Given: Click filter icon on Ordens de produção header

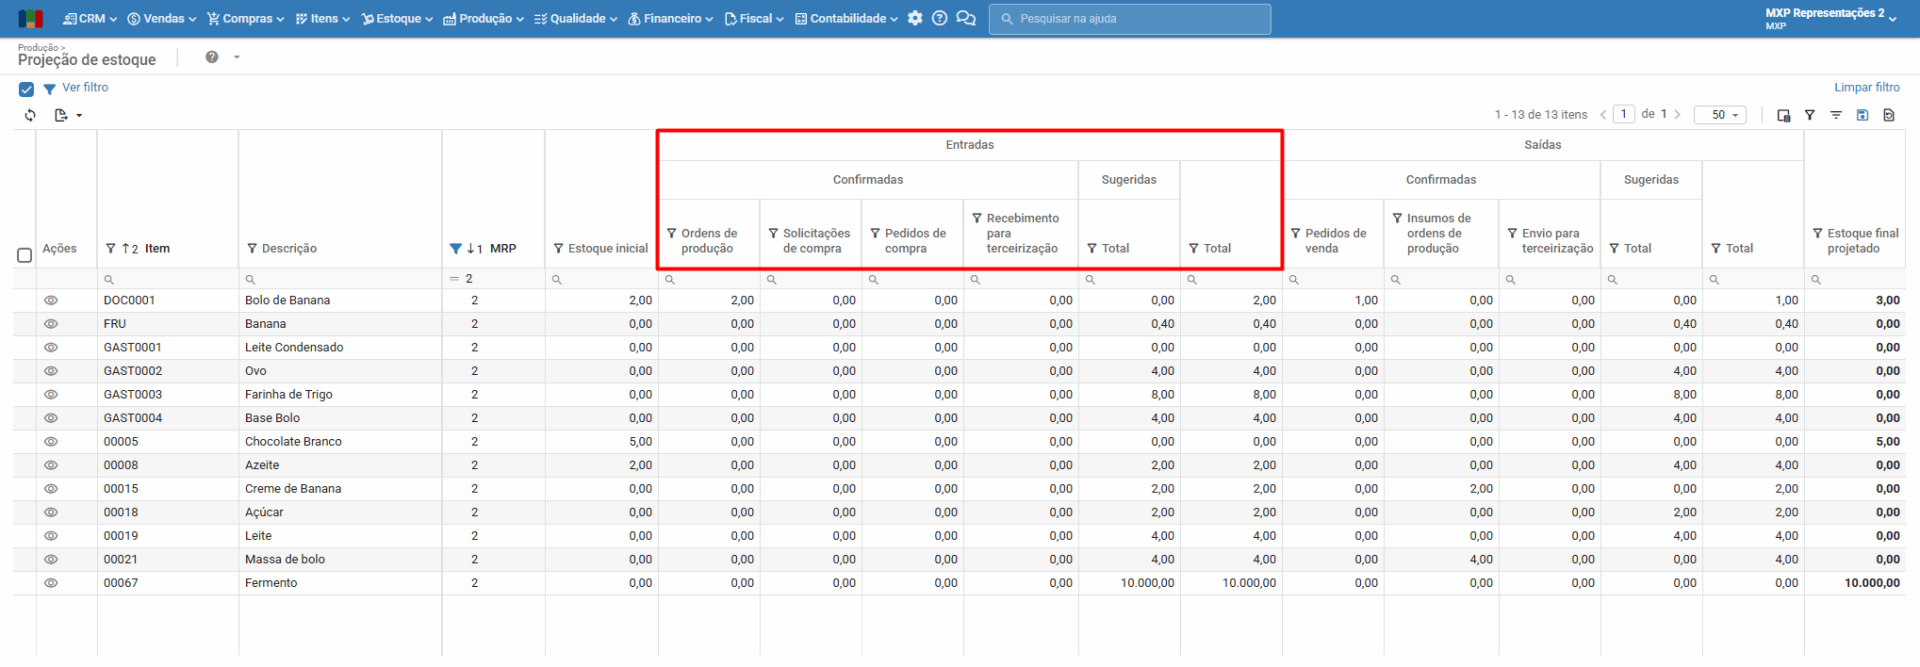Looking at the screenshot, I should tap(672, 233).
